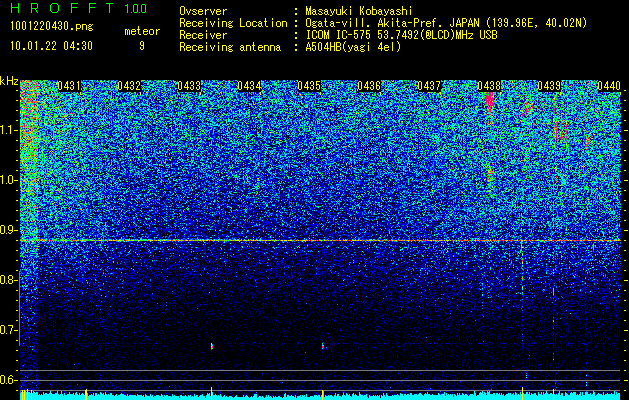Click the 0433 time label
Screen dimensions: 629x400
coord(189,86)
